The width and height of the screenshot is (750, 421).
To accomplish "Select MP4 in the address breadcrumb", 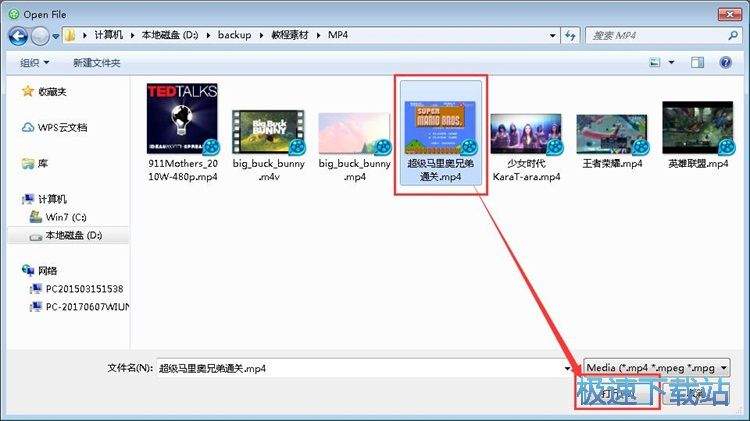I will pyautogui.click(x=338, y=35).
